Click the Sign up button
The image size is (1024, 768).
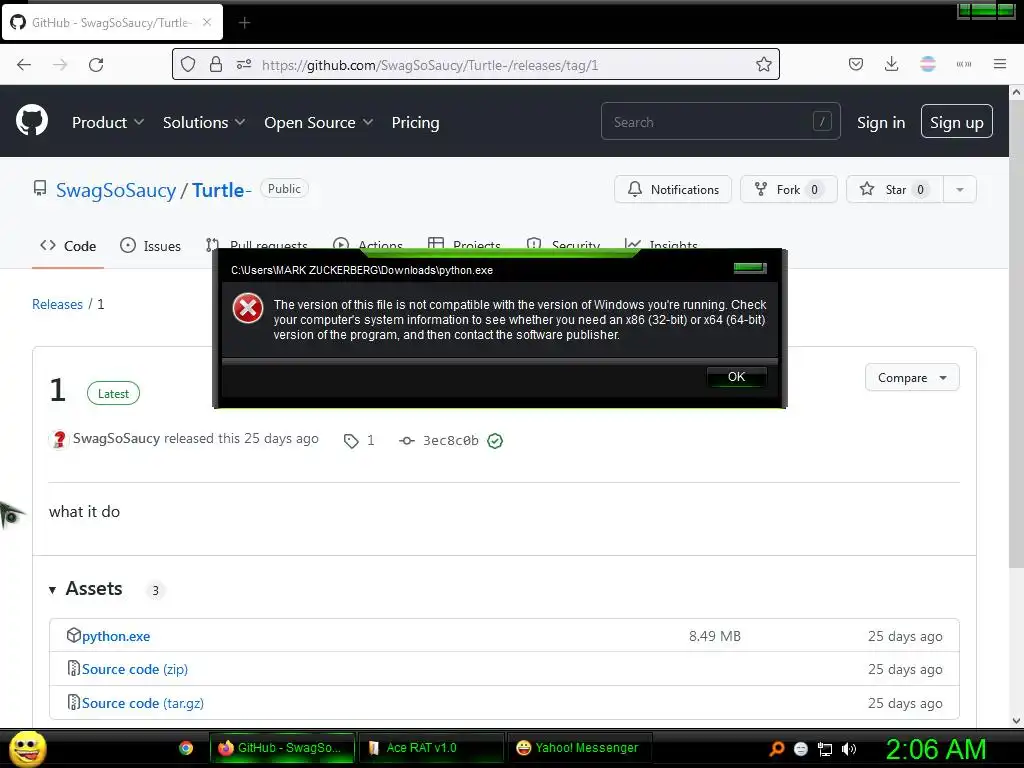click(x=957, y=121)
